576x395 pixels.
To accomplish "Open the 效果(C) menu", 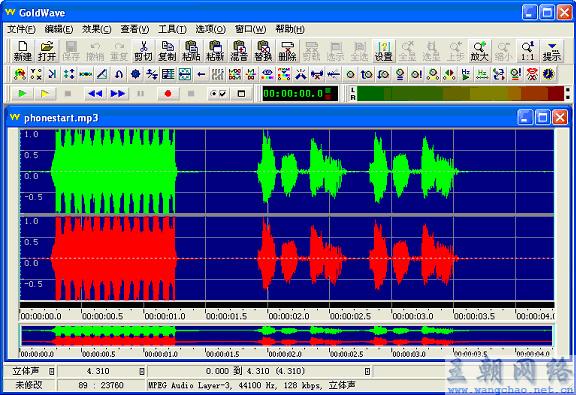I will (x=97, y=29).
